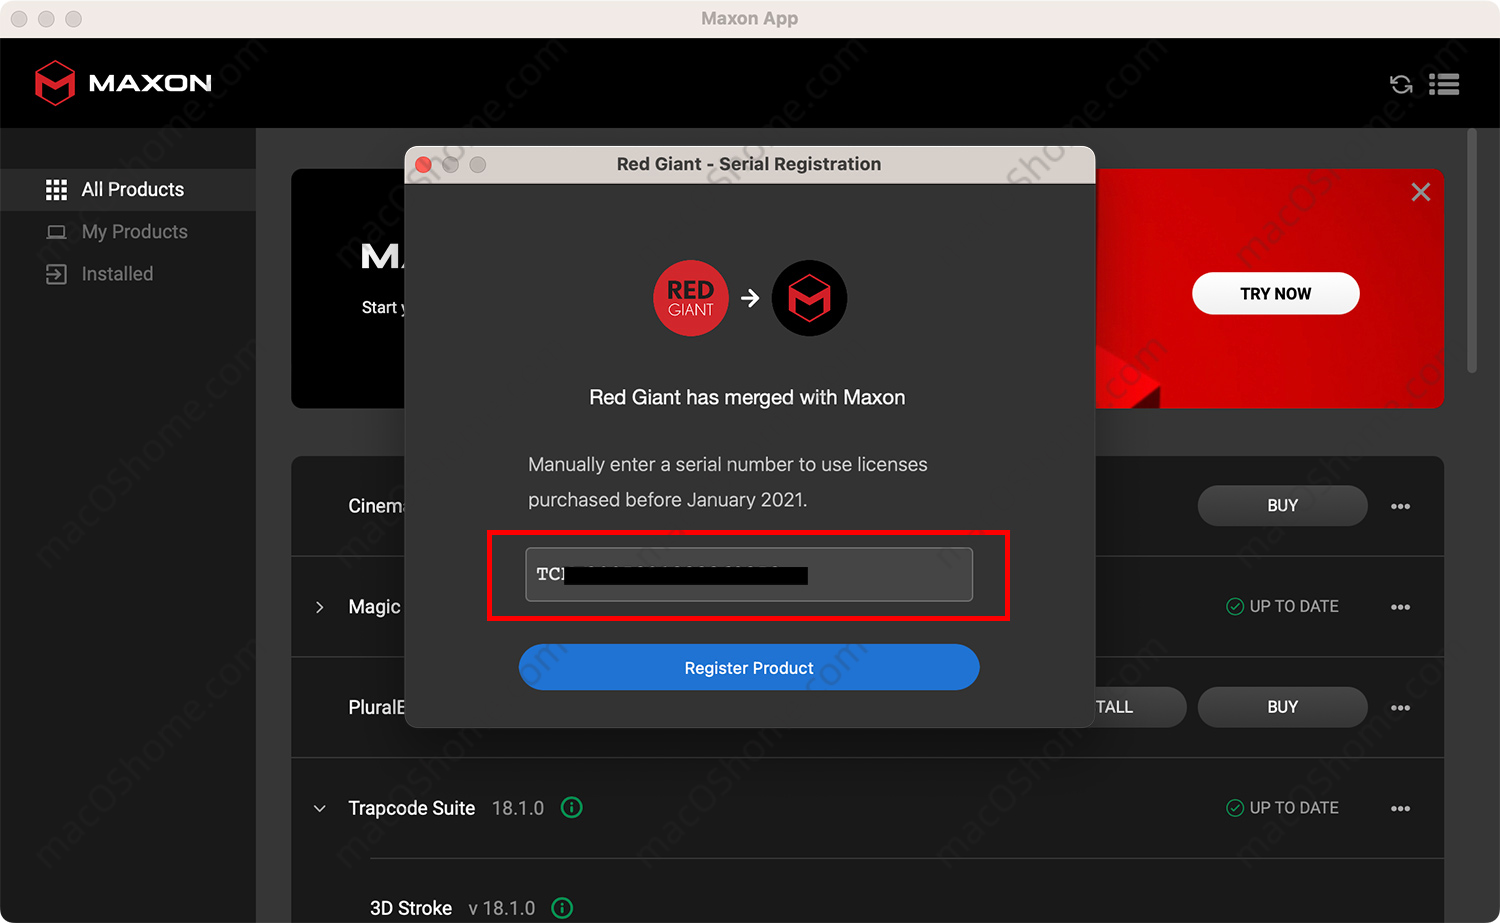Click the list view icon near top right

(x=1444, y=84)
